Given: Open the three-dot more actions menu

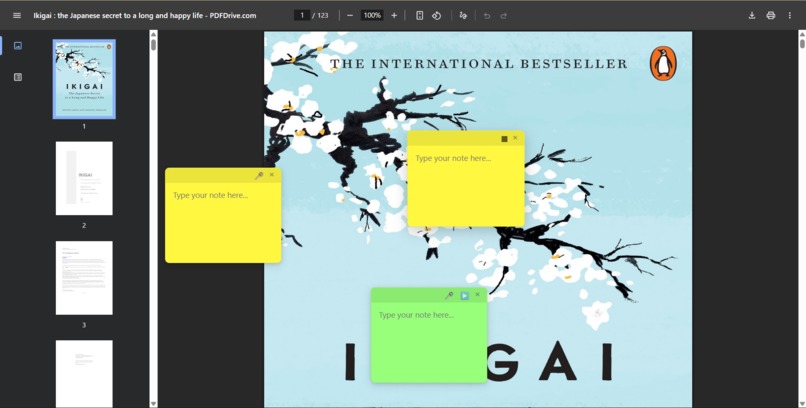Looking at the screenshot, I should pyautogui.click(x=790, y=15).
